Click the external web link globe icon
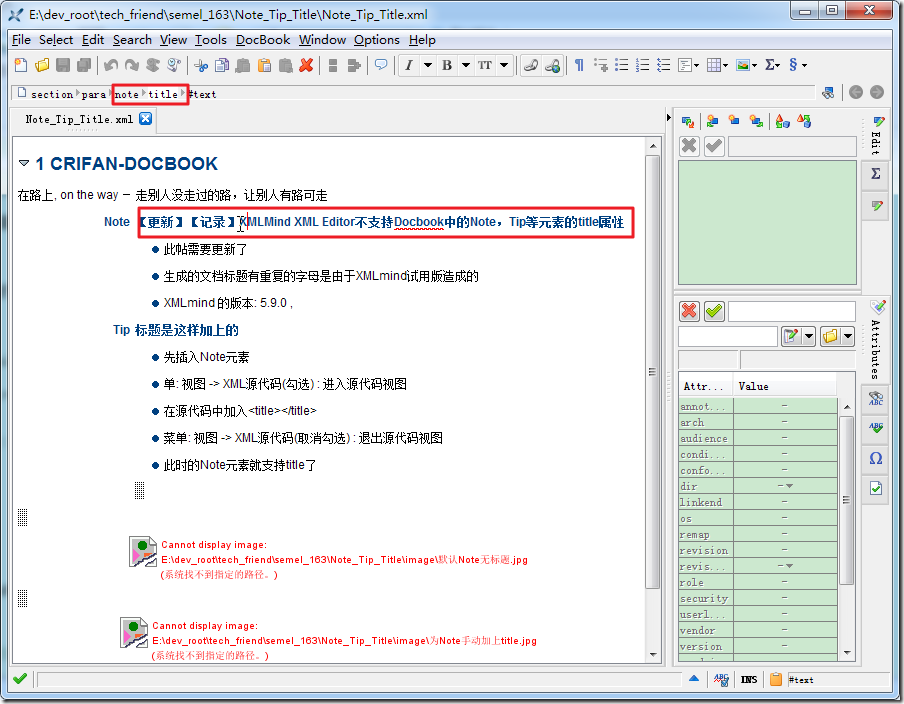This screenshot has width=904, height=704. 552,65
